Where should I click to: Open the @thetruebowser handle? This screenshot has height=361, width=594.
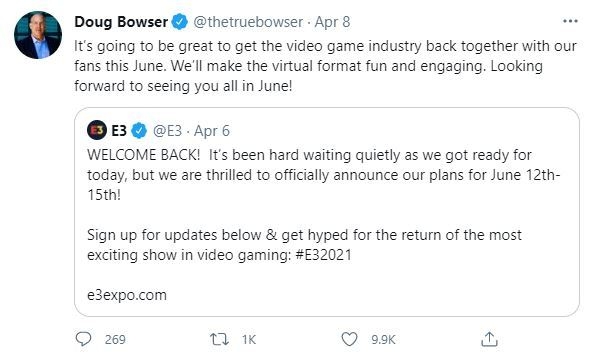coord(248,22)
